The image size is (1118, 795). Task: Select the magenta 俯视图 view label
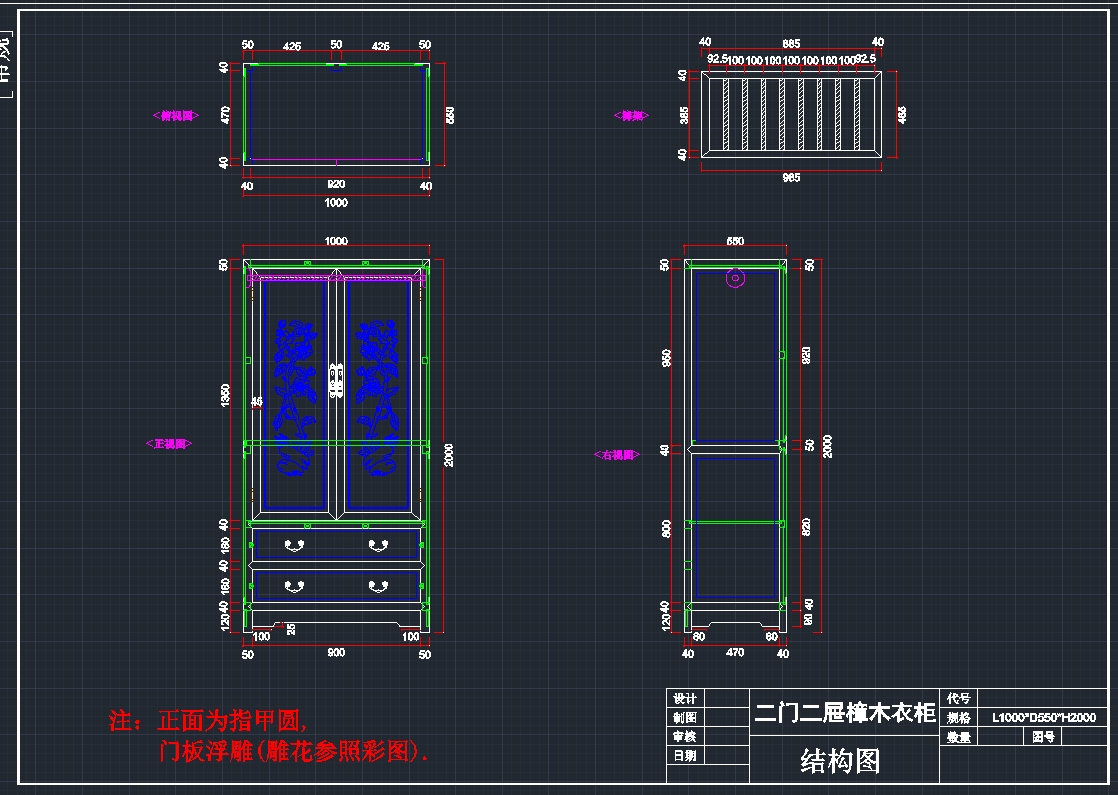pos(175,116)
